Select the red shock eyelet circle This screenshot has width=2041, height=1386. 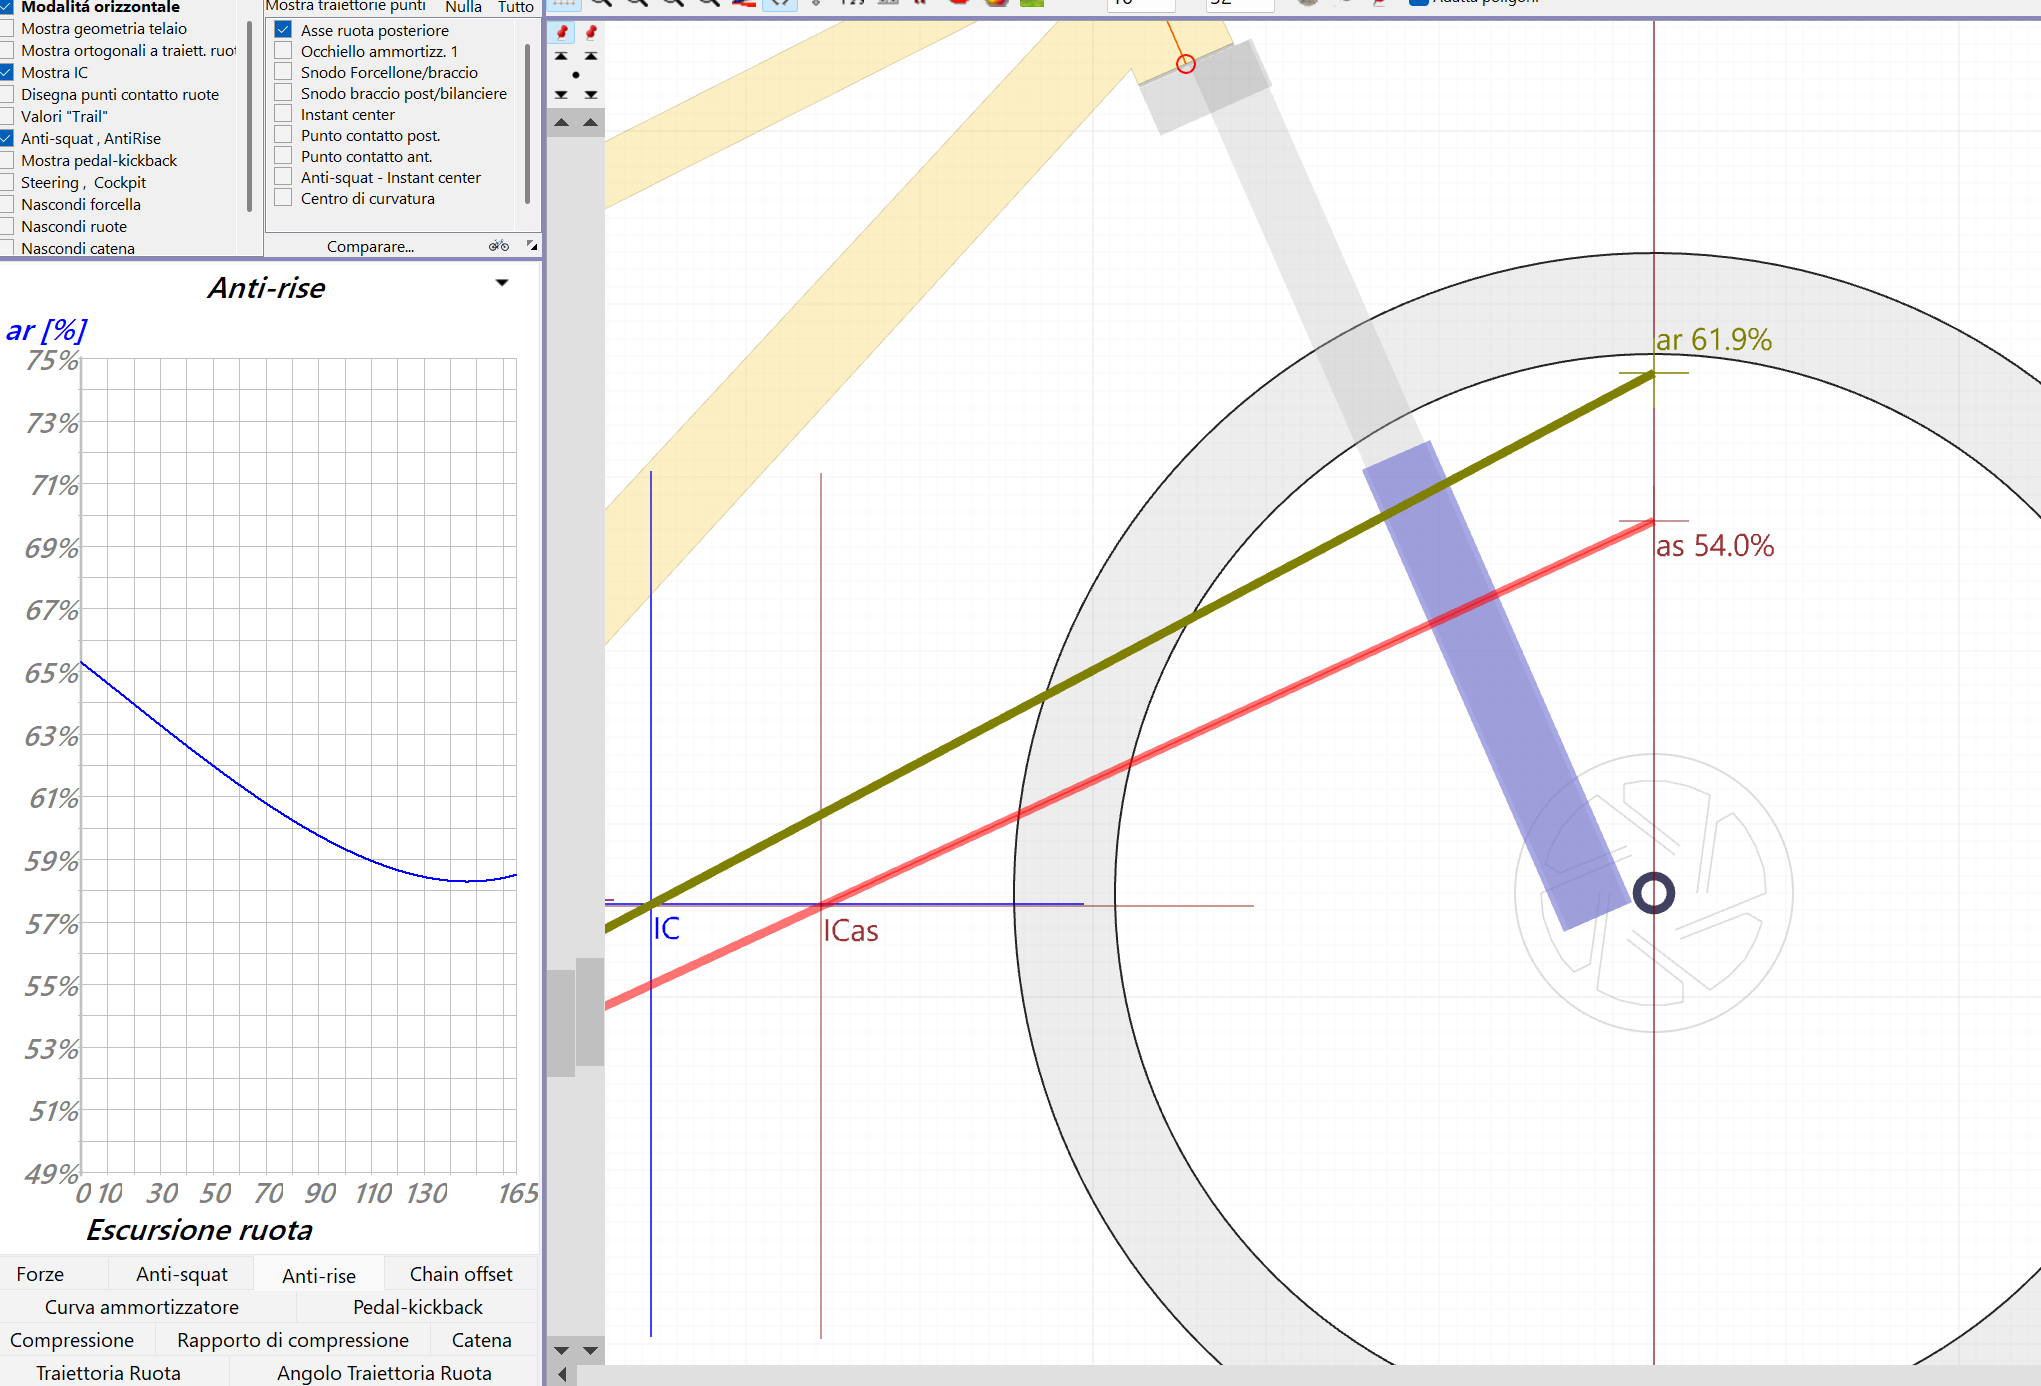click(1186, 64)
